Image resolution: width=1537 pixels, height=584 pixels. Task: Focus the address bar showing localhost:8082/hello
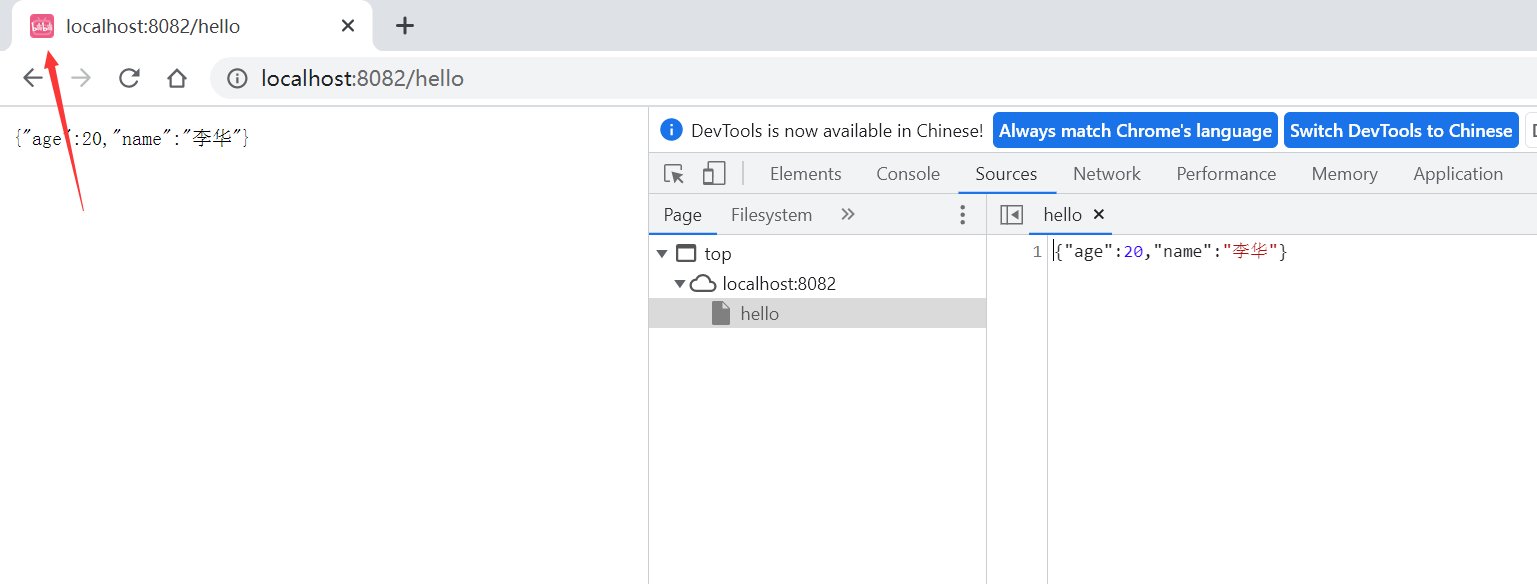coord(873,78)
